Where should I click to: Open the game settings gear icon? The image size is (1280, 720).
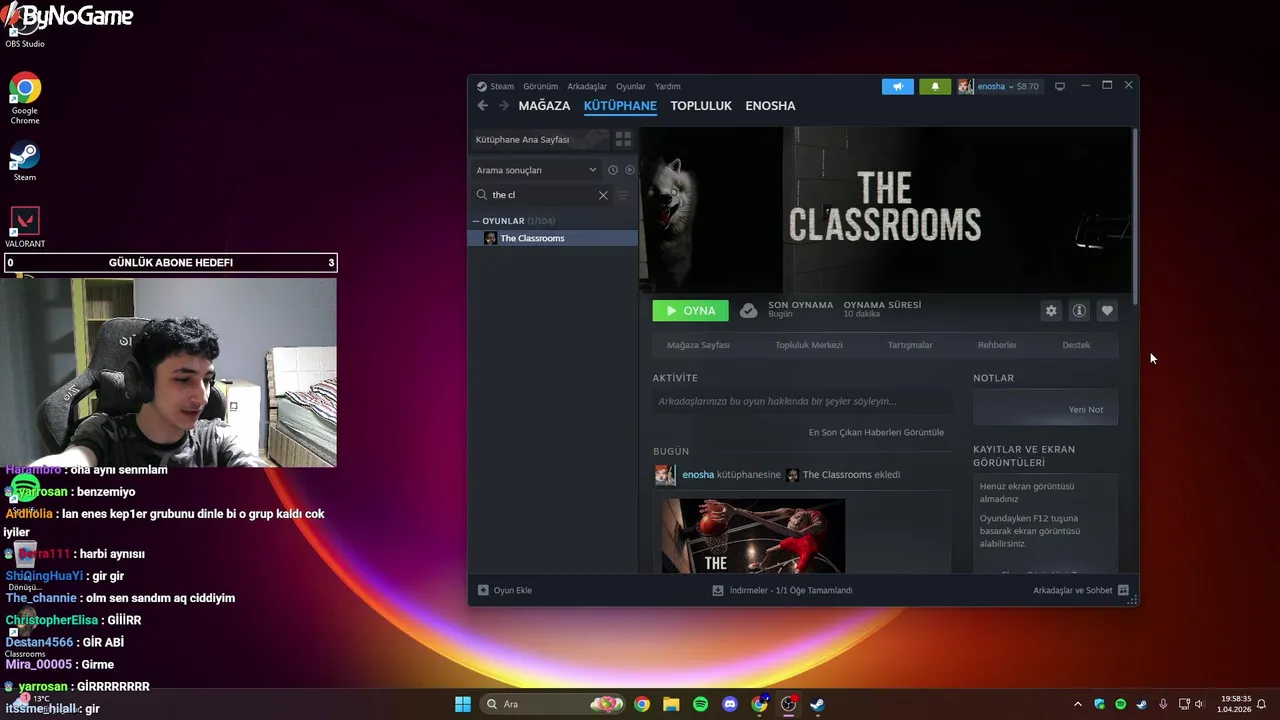[x=1051, y=311]
